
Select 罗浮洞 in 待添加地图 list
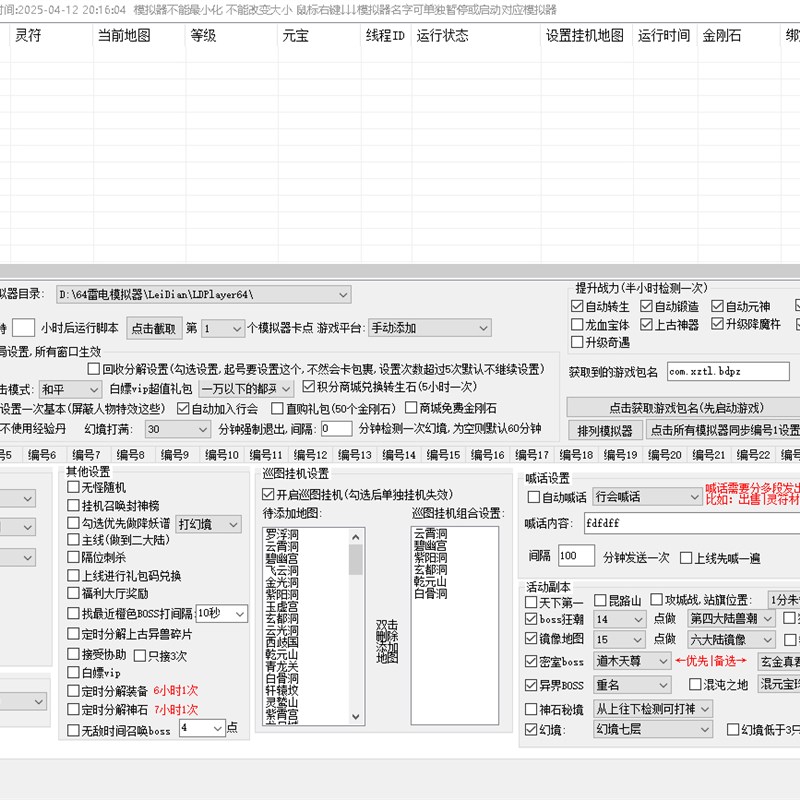click(x=282, y=535)
